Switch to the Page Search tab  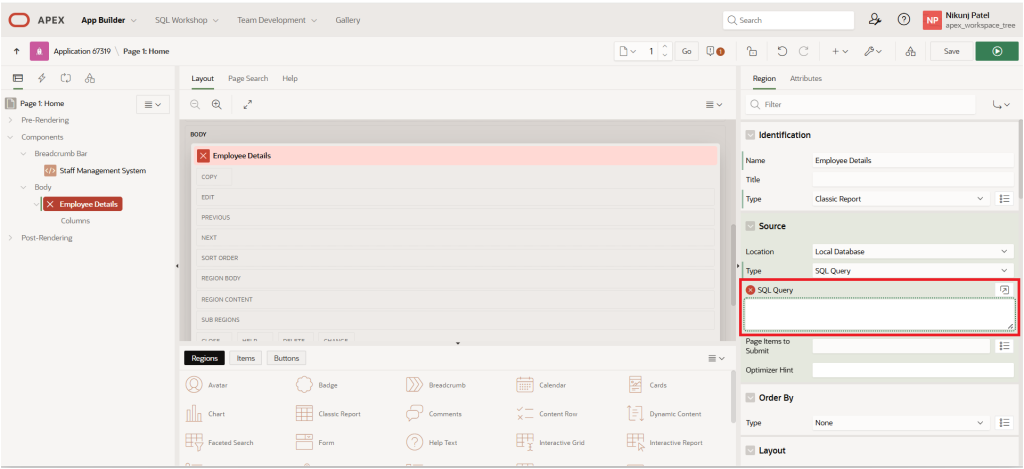click(x=248, y=78)
